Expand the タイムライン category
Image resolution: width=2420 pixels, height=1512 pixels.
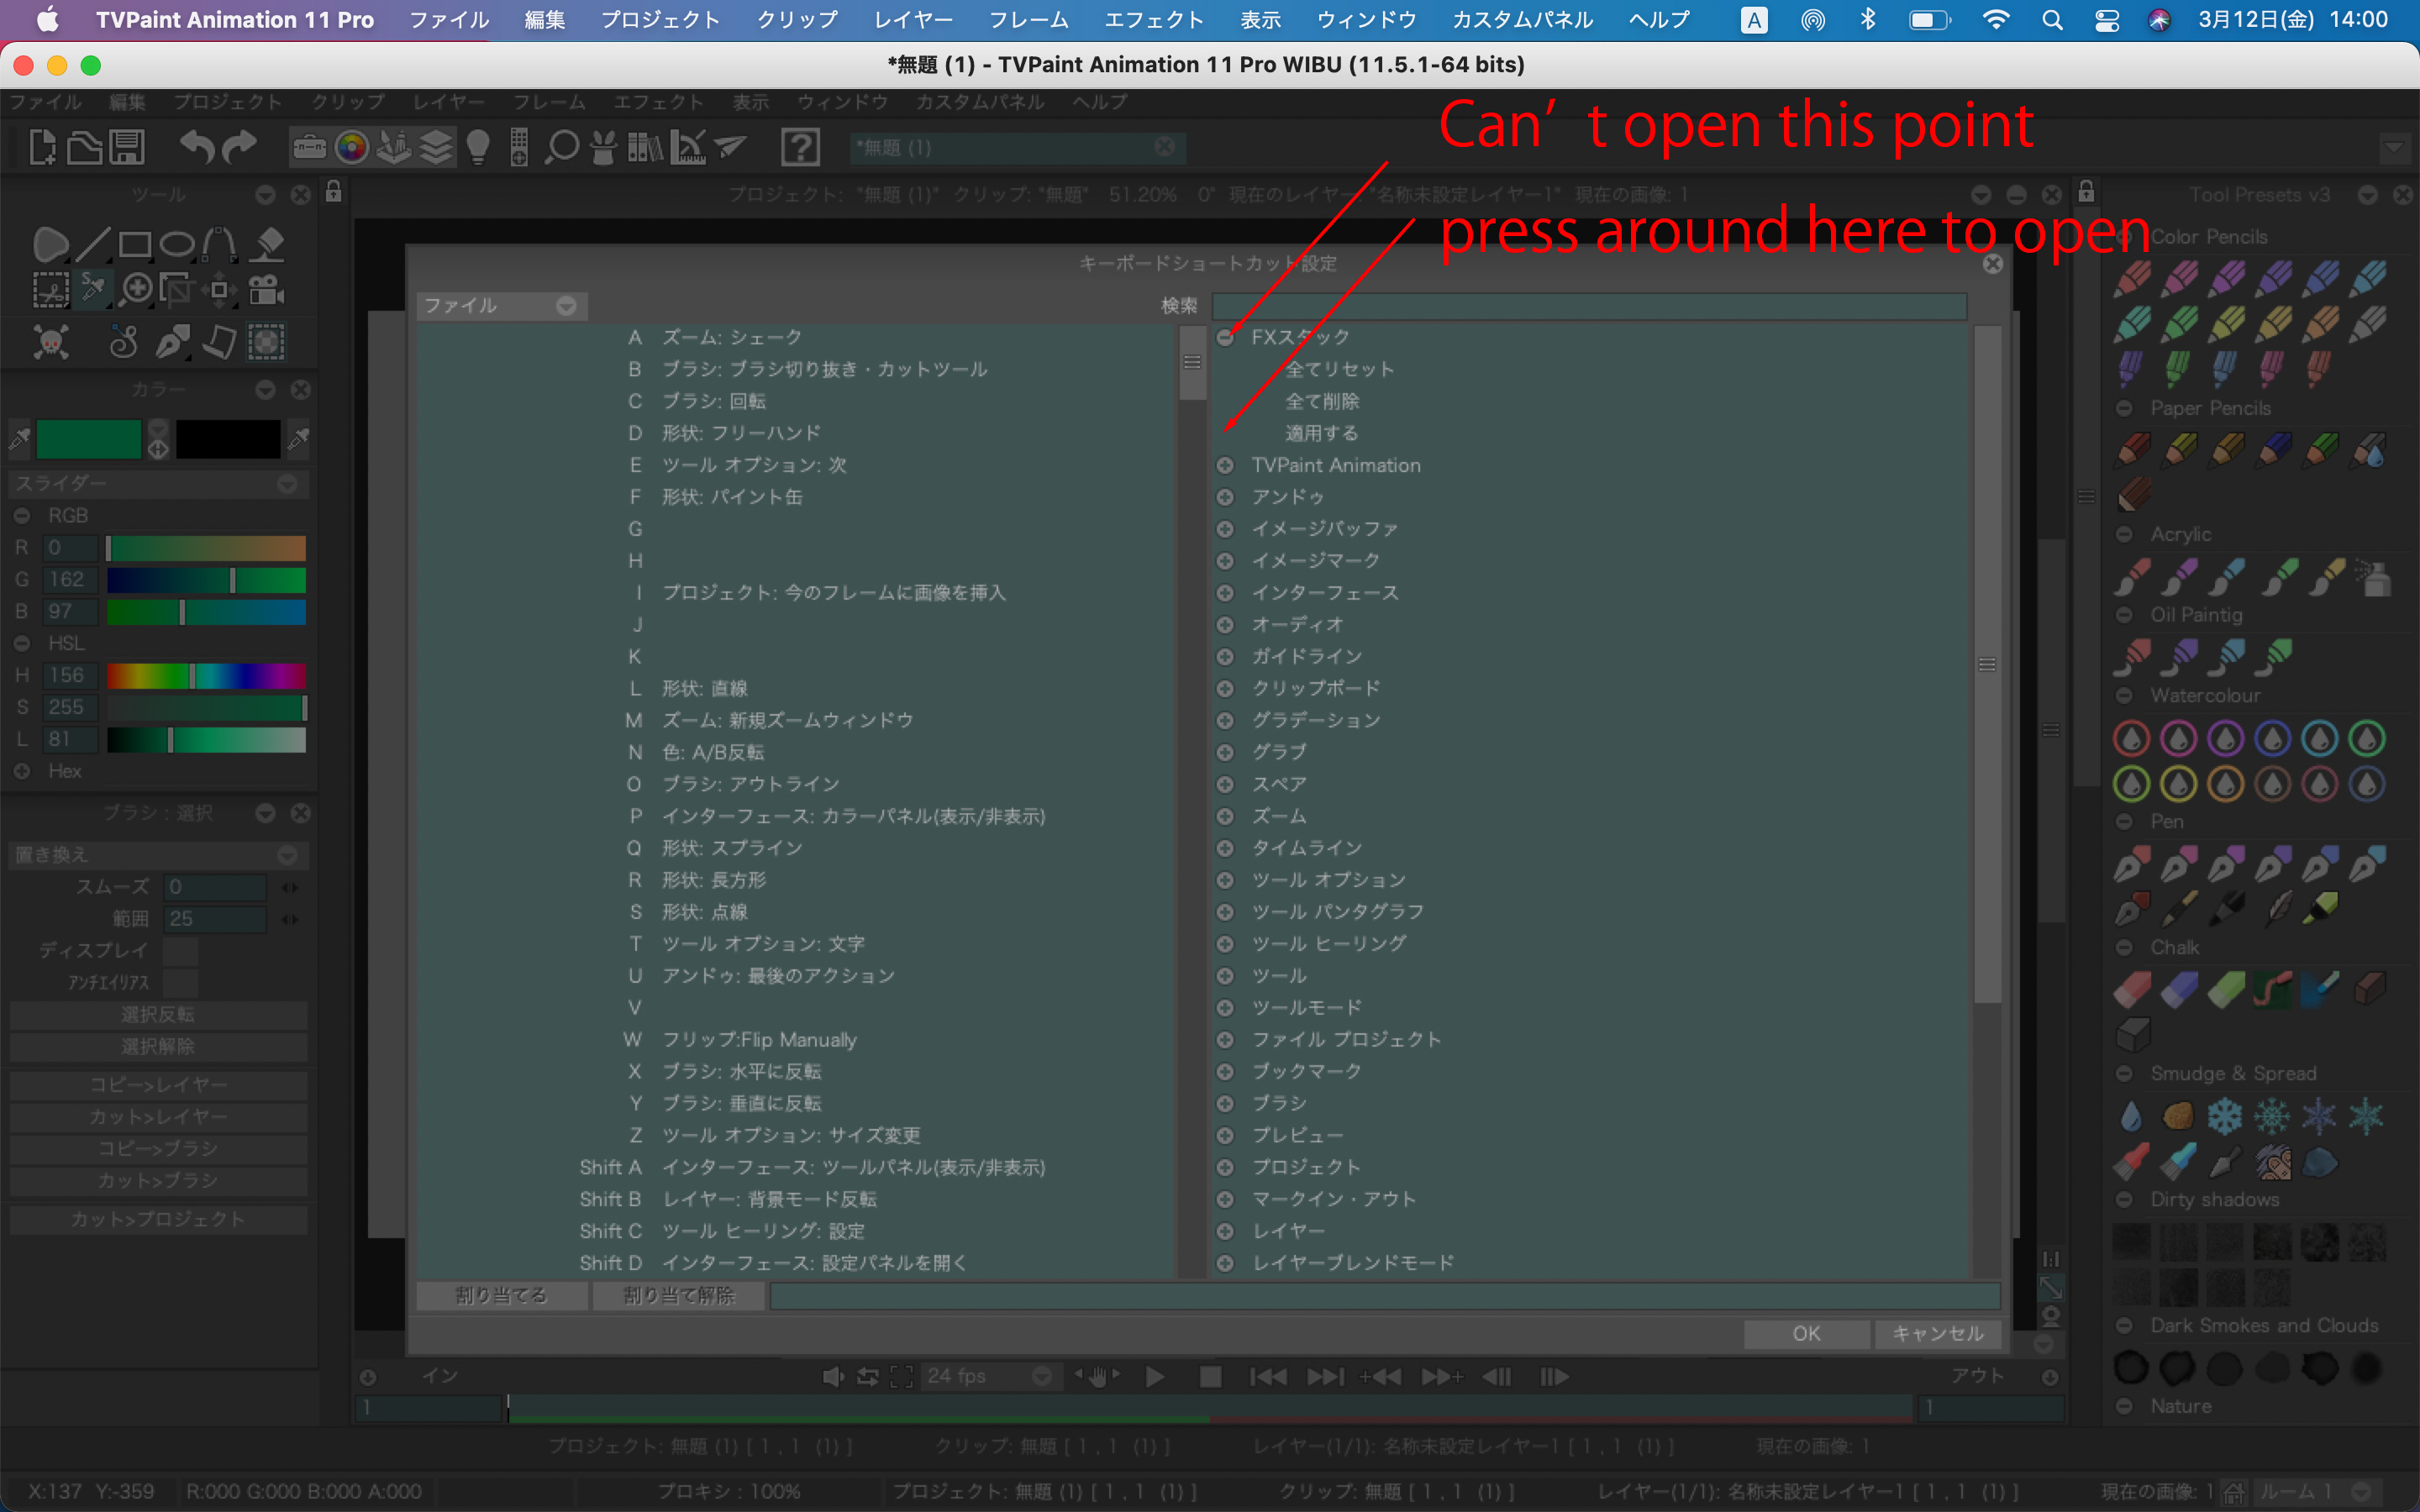(1225, 848)
